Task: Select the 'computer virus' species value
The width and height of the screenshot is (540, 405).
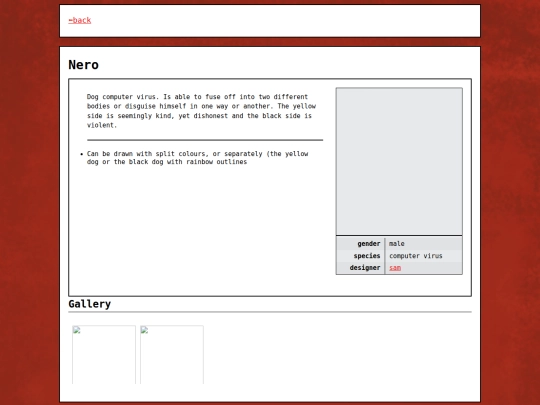Action: coord(416,256)
